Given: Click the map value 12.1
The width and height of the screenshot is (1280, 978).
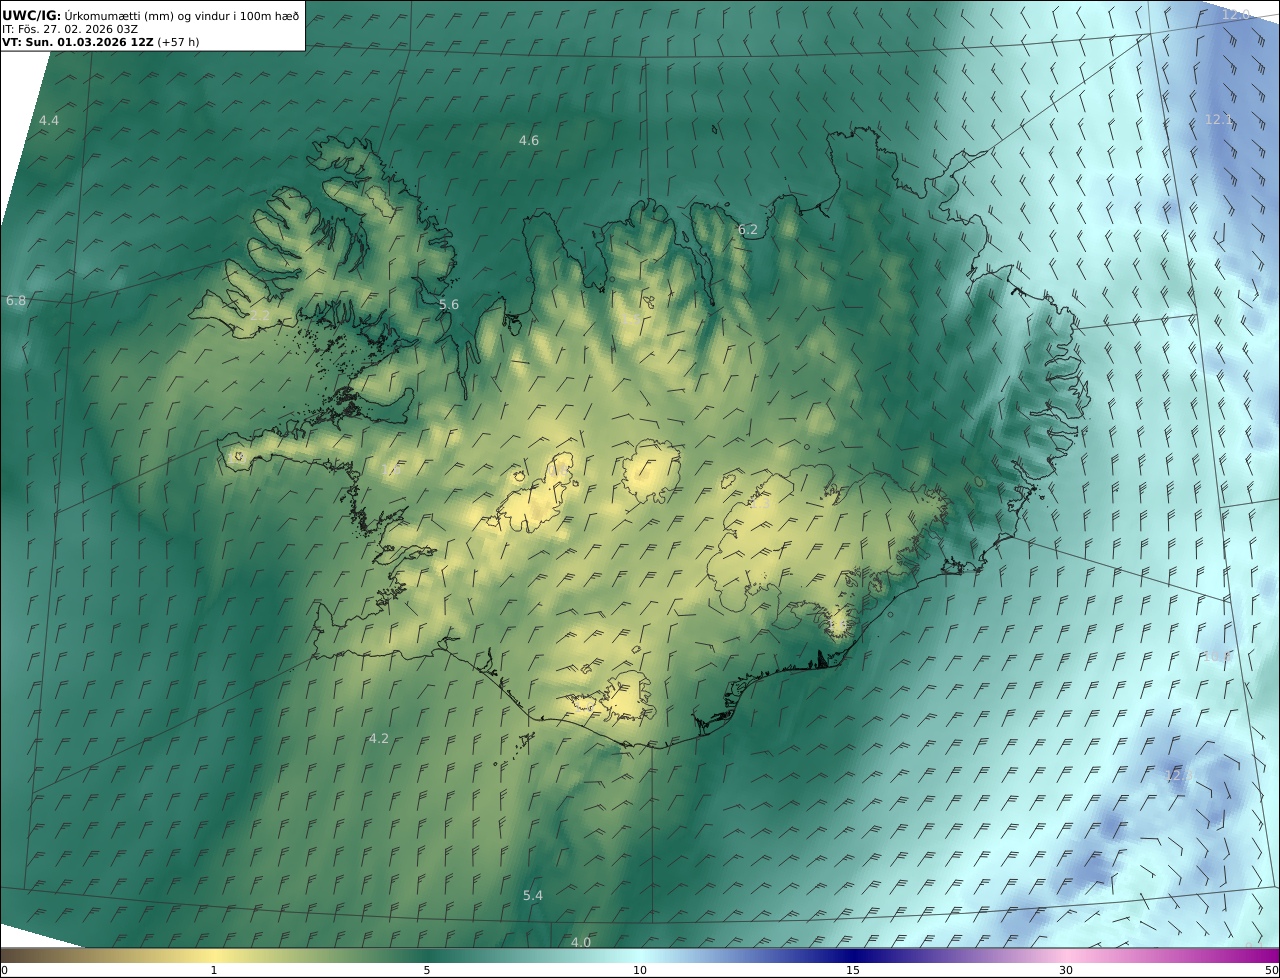Looking at the screenshot, I should pyautogui.click(x=1219, y=119).
